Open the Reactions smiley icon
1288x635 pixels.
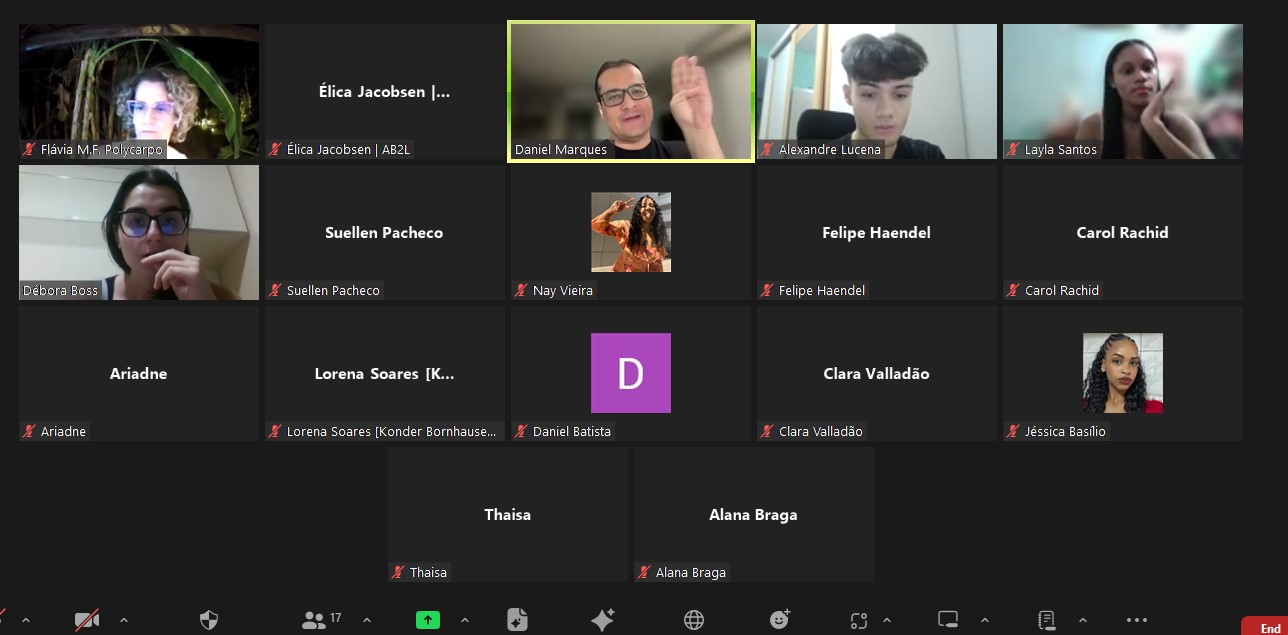coord(780,620)
